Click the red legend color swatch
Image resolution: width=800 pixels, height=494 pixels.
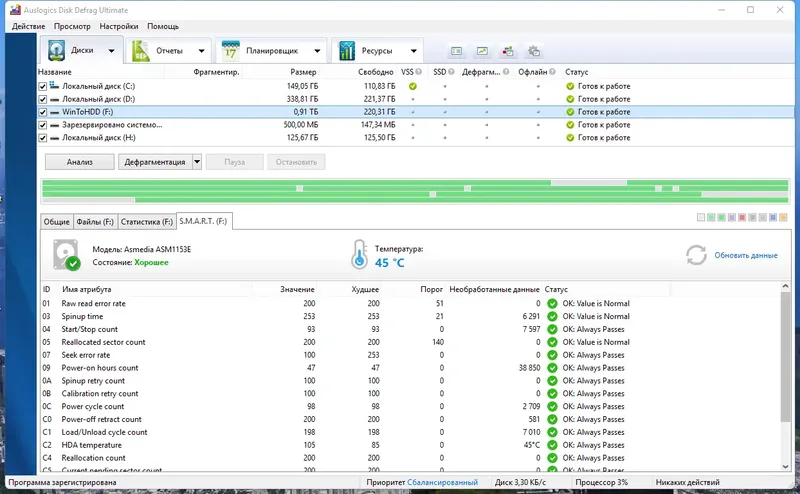[x=742, y=218]
